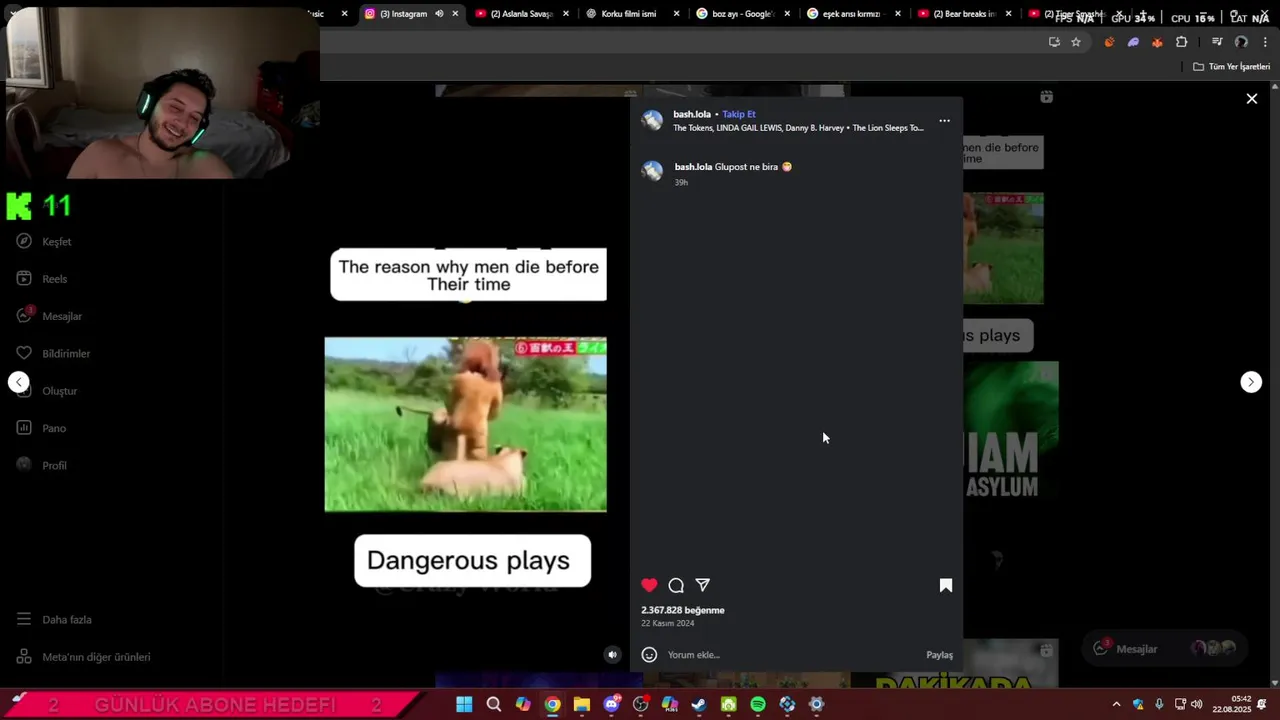View likes count 2.367.828 beğenme

coord(683,610)
